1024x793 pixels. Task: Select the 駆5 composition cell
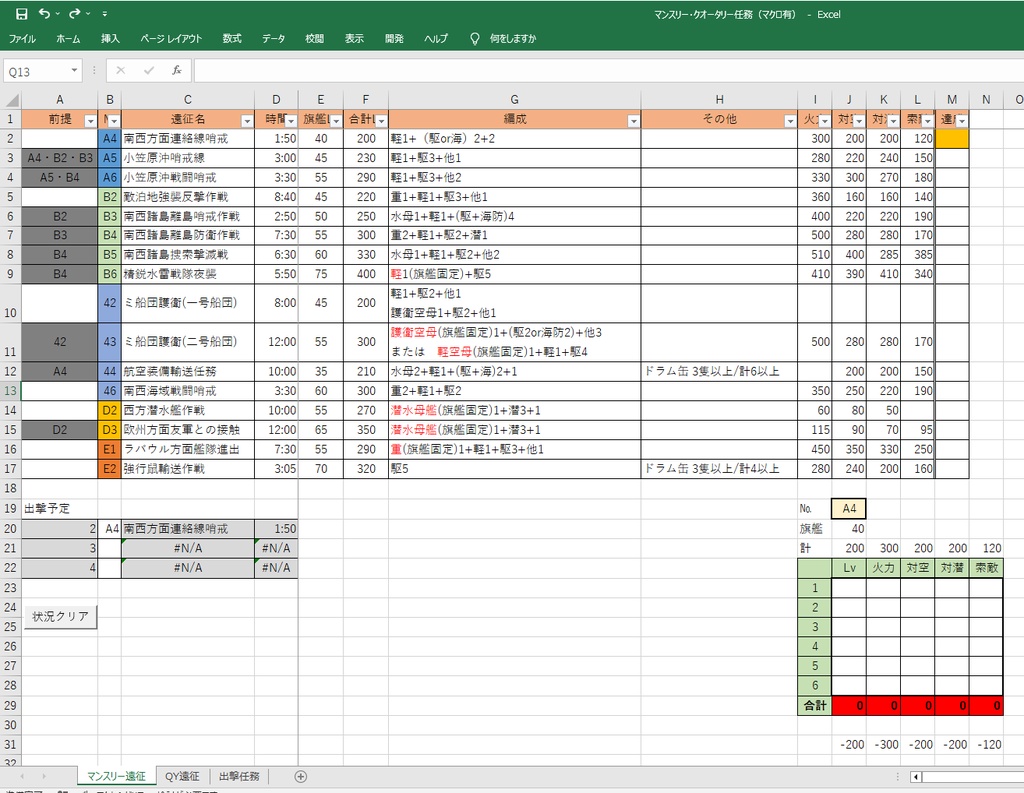[x=515, y=468]
